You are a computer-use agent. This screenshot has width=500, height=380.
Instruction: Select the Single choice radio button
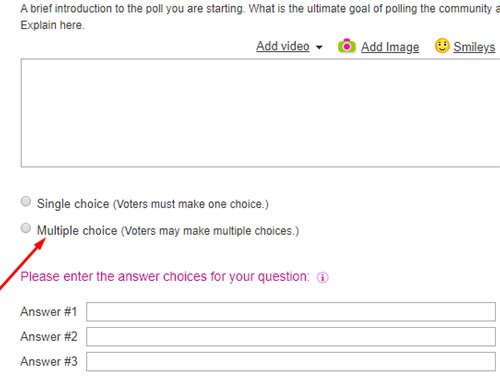point(26,201)
